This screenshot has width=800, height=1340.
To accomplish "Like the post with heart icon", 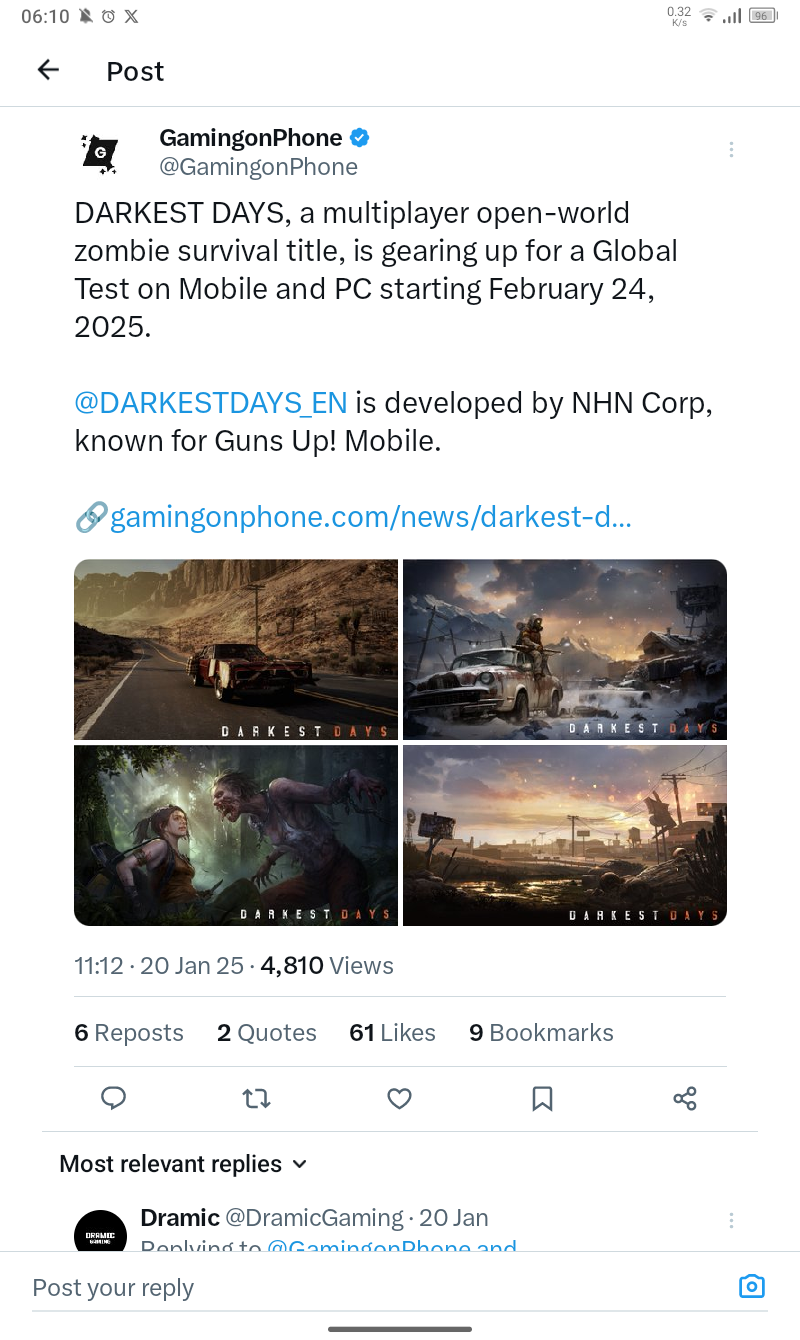I will click(399, 1099).
